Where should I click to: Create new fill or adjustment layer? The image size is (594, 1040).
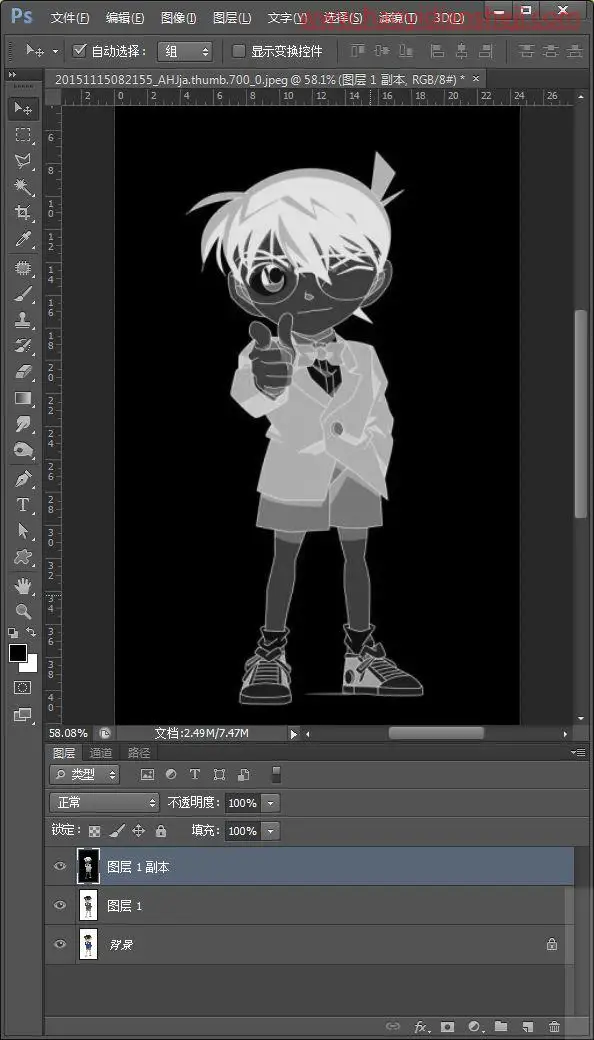point(474,1027)
